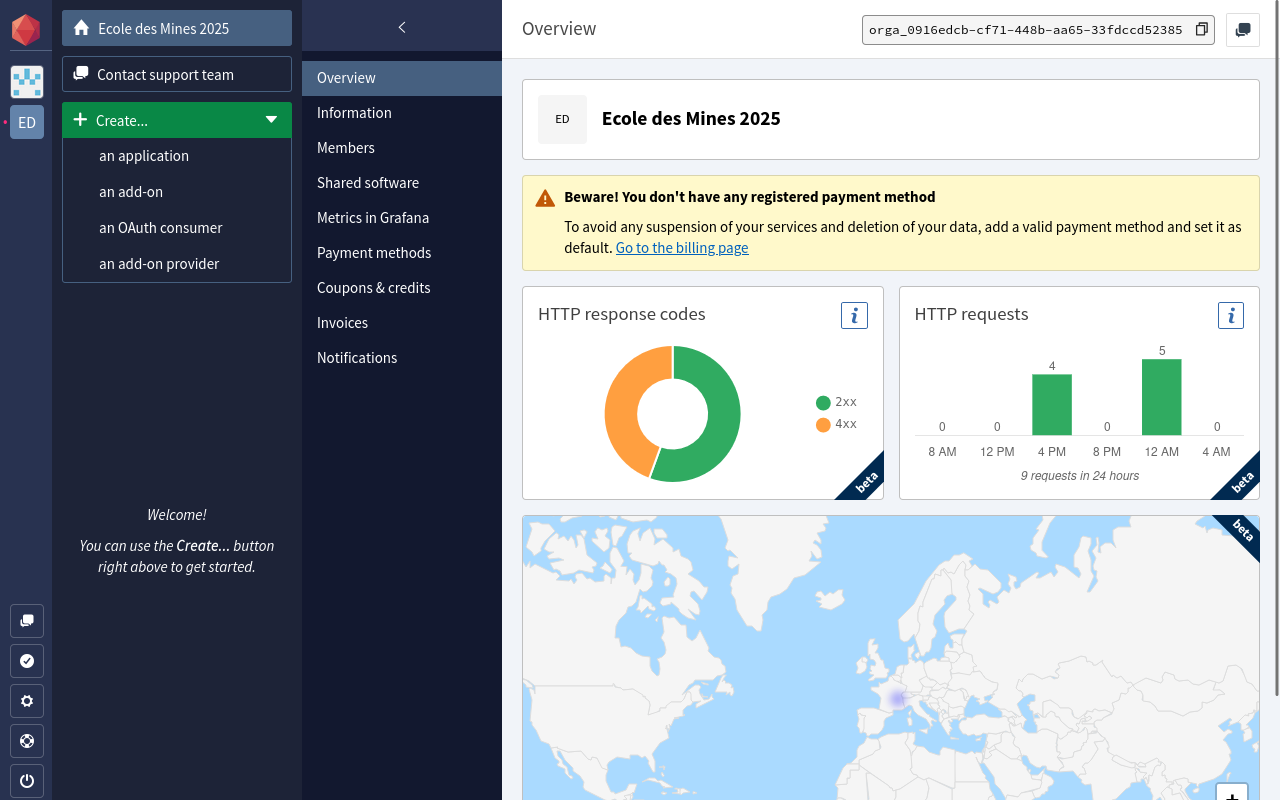Toggle the 2xx legend entry
1280x800 pixels.
[x=836, y=402]
